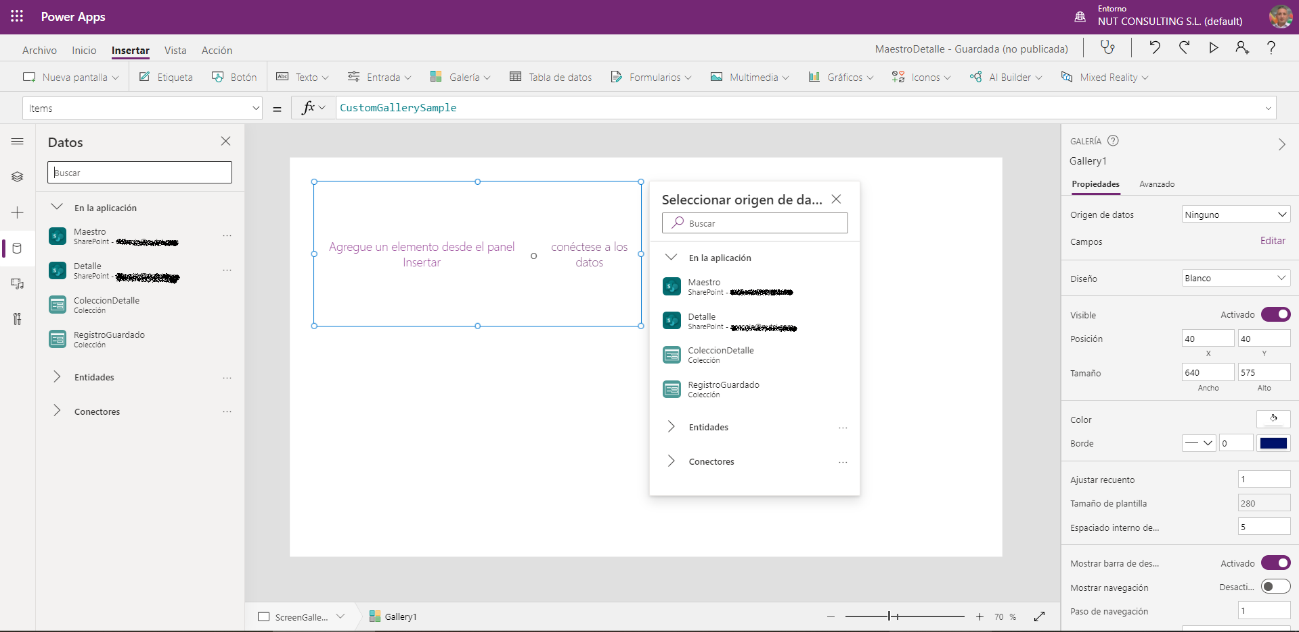Open more options for Conectores in popup
This screenshot has height=632, width=1299.
click(x=843, y=462)
